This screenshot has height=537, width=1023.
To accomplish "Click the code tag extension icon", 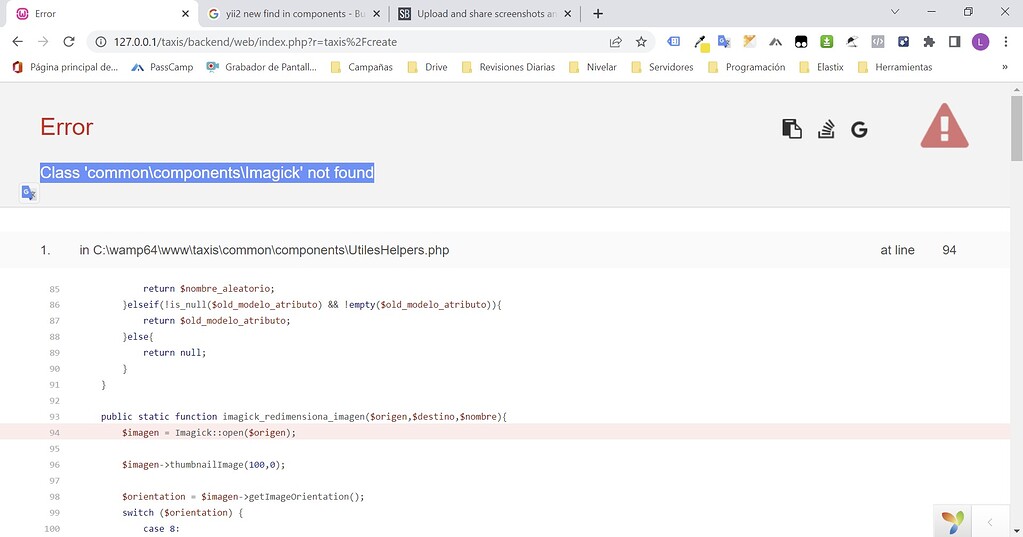I will tap(878, 42).
